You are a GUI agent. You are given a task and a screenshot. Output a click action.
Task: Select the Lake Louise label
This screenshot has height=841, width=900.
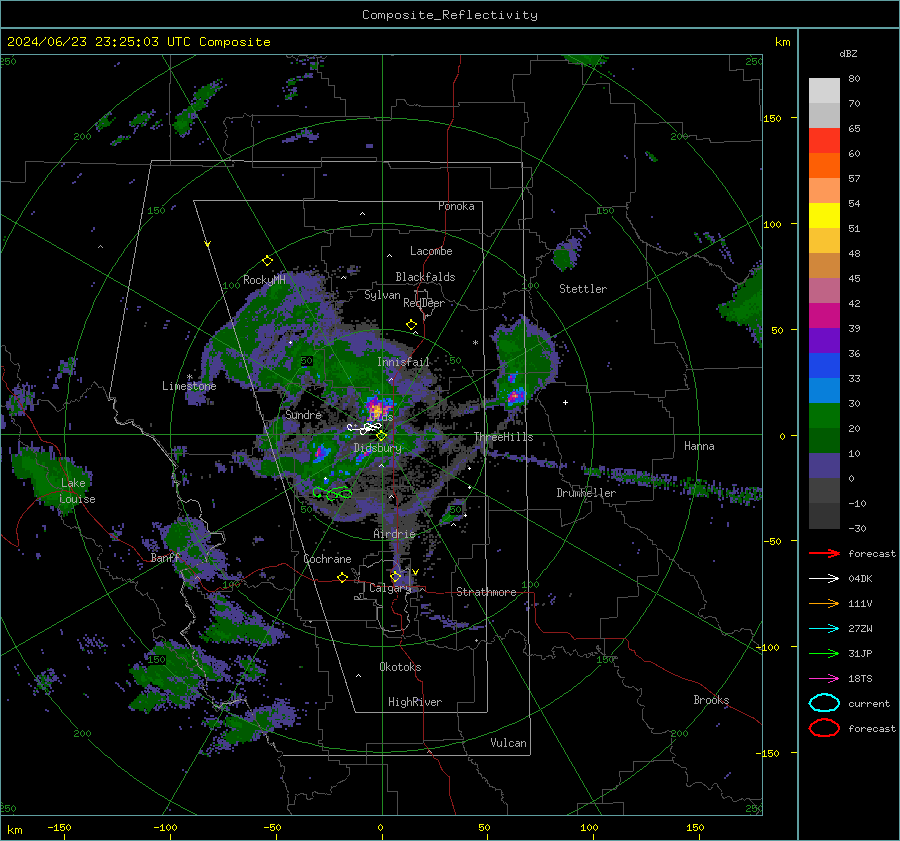click(77, 491)
